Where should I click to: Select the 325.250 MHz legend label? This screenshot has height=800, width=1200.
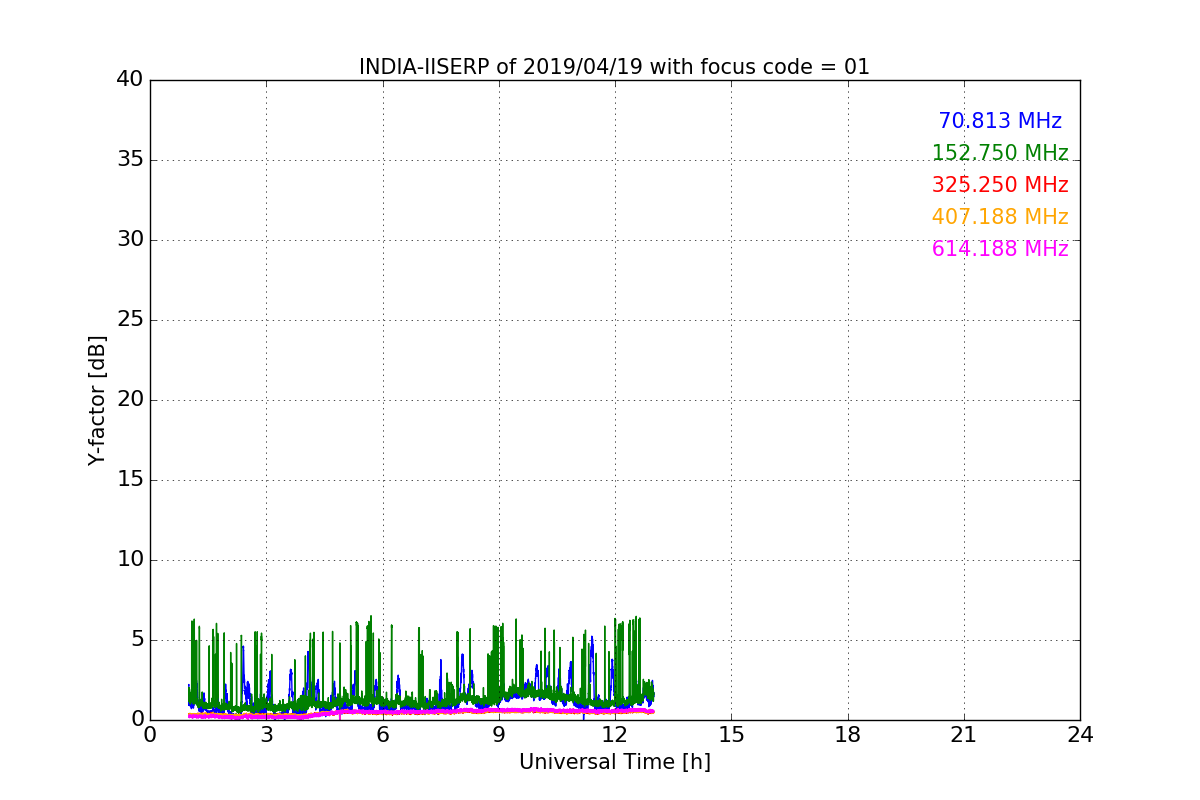point(1000,185)
